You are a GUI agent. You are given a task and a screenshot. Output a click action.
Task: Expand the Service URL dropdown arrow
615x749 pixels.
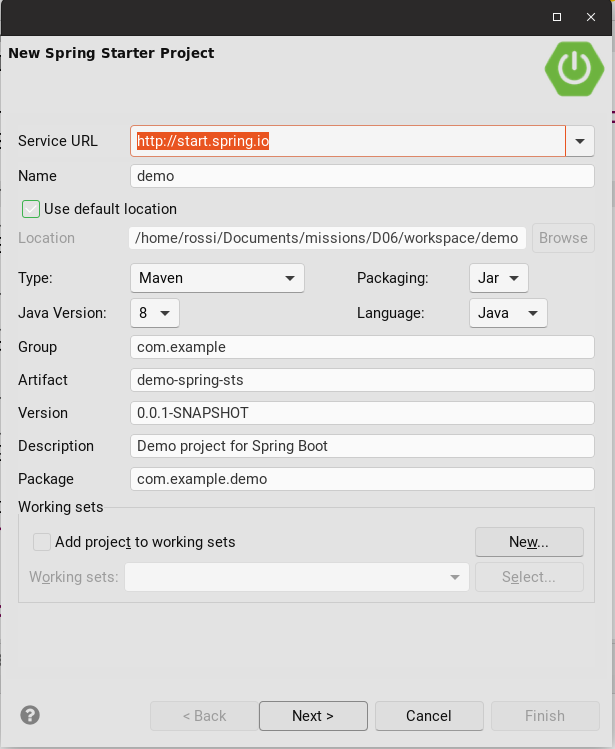pos(580,142)
